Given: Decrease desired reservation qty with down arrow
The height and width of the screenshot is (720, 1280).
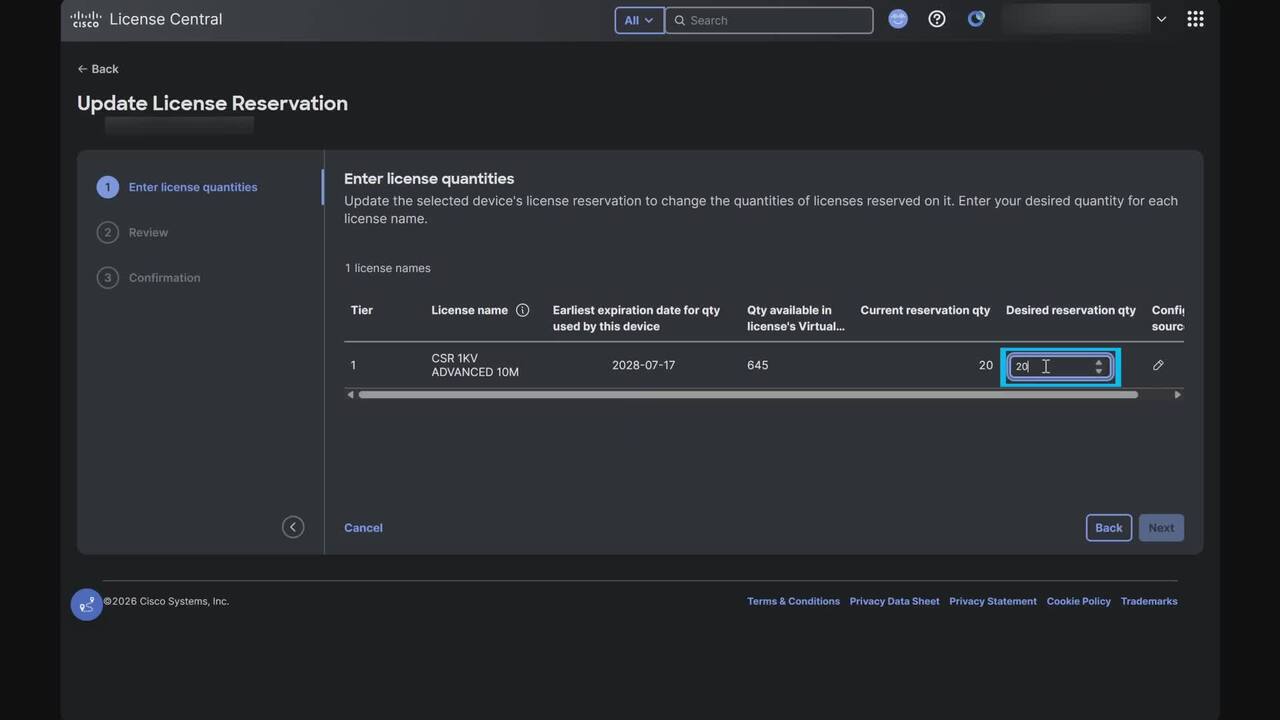Looking at the screenshot, I should (1099, 371).
